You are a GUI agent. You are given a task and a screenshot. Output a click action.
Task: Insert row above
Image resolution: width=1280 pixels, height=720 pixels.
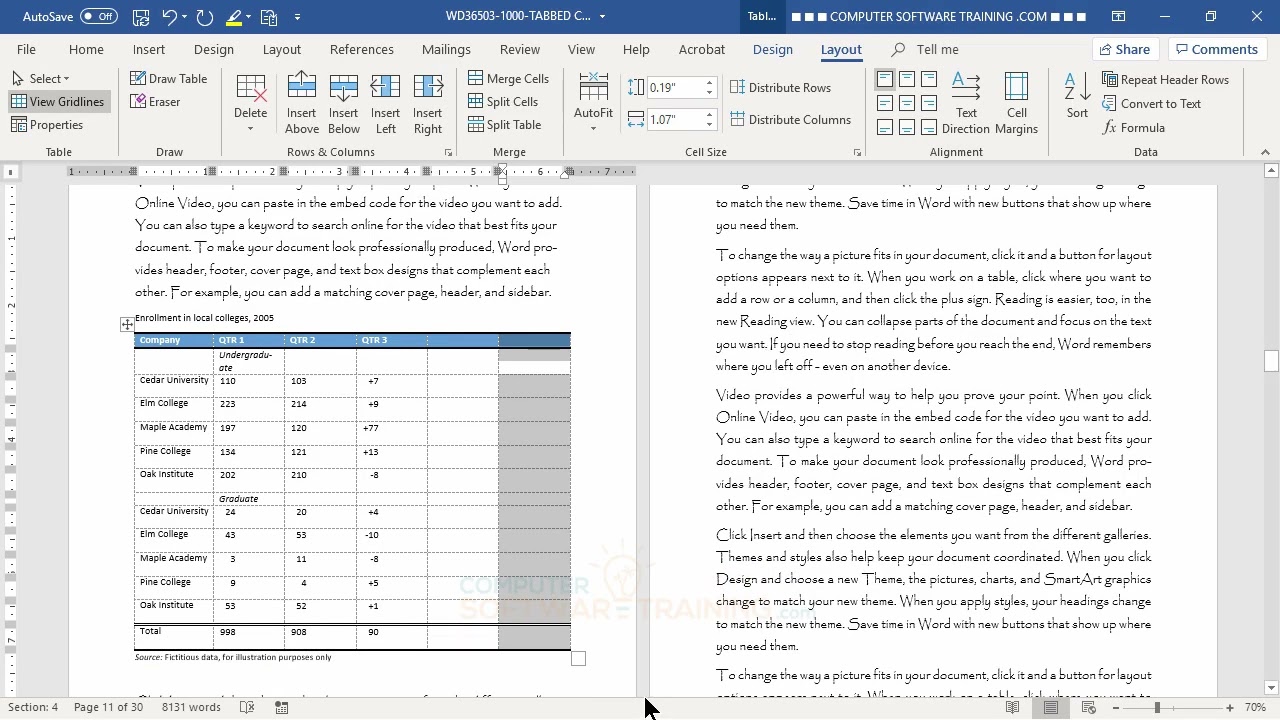(x=301, y=104)
